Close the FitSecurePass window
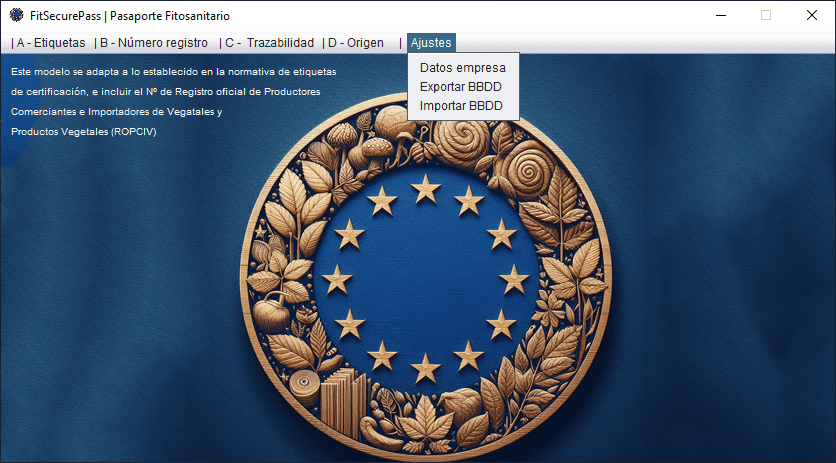 (x=812, y=15)
